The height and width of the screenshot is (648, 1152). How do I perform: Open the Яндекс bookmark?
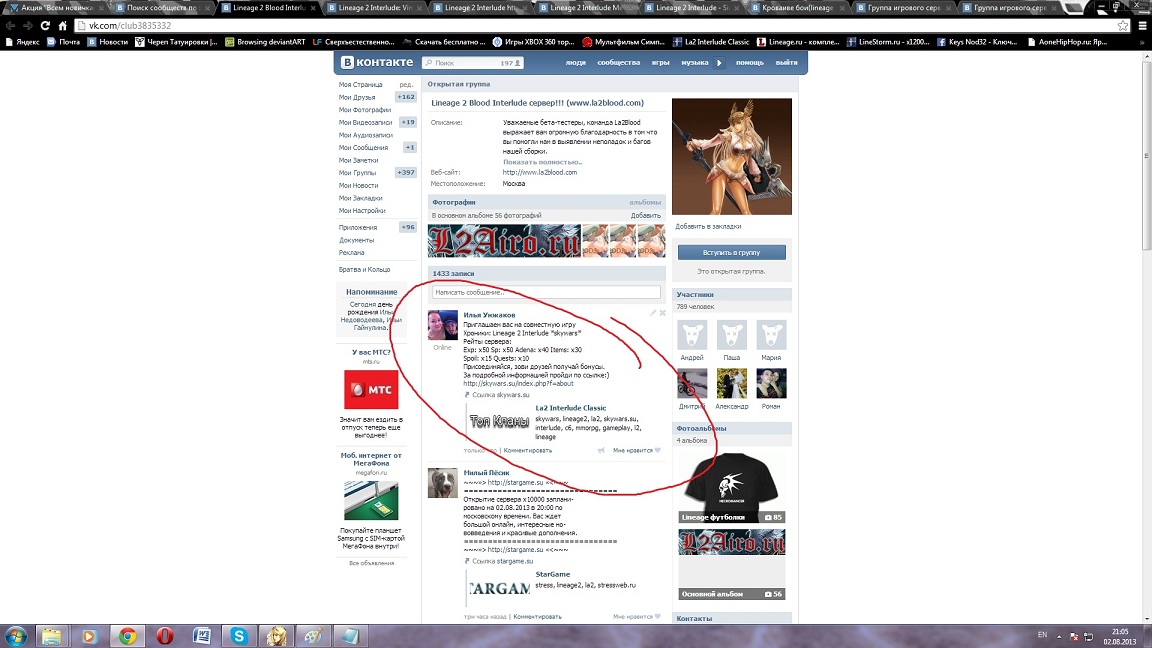22,42
